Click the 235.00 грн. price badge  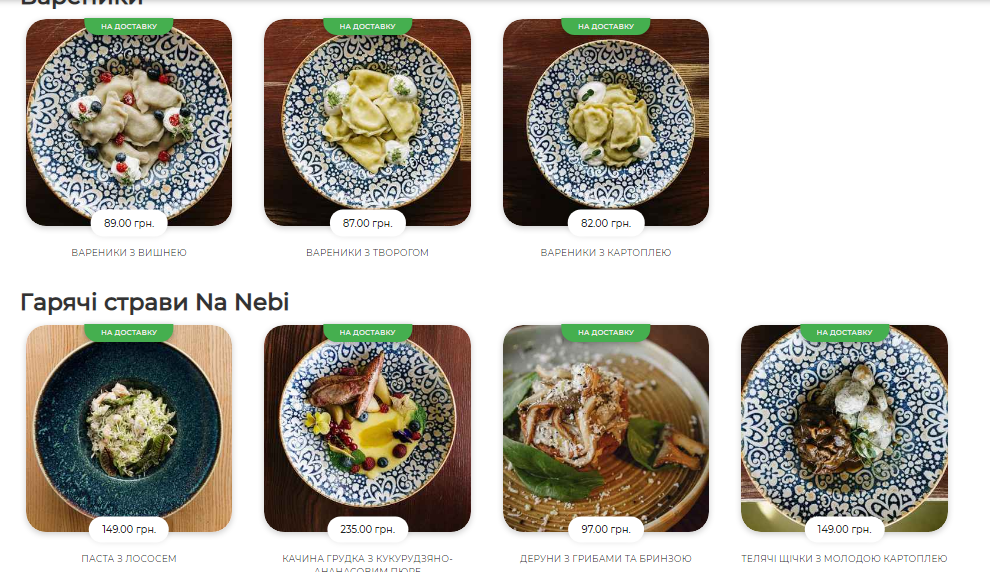367,530
